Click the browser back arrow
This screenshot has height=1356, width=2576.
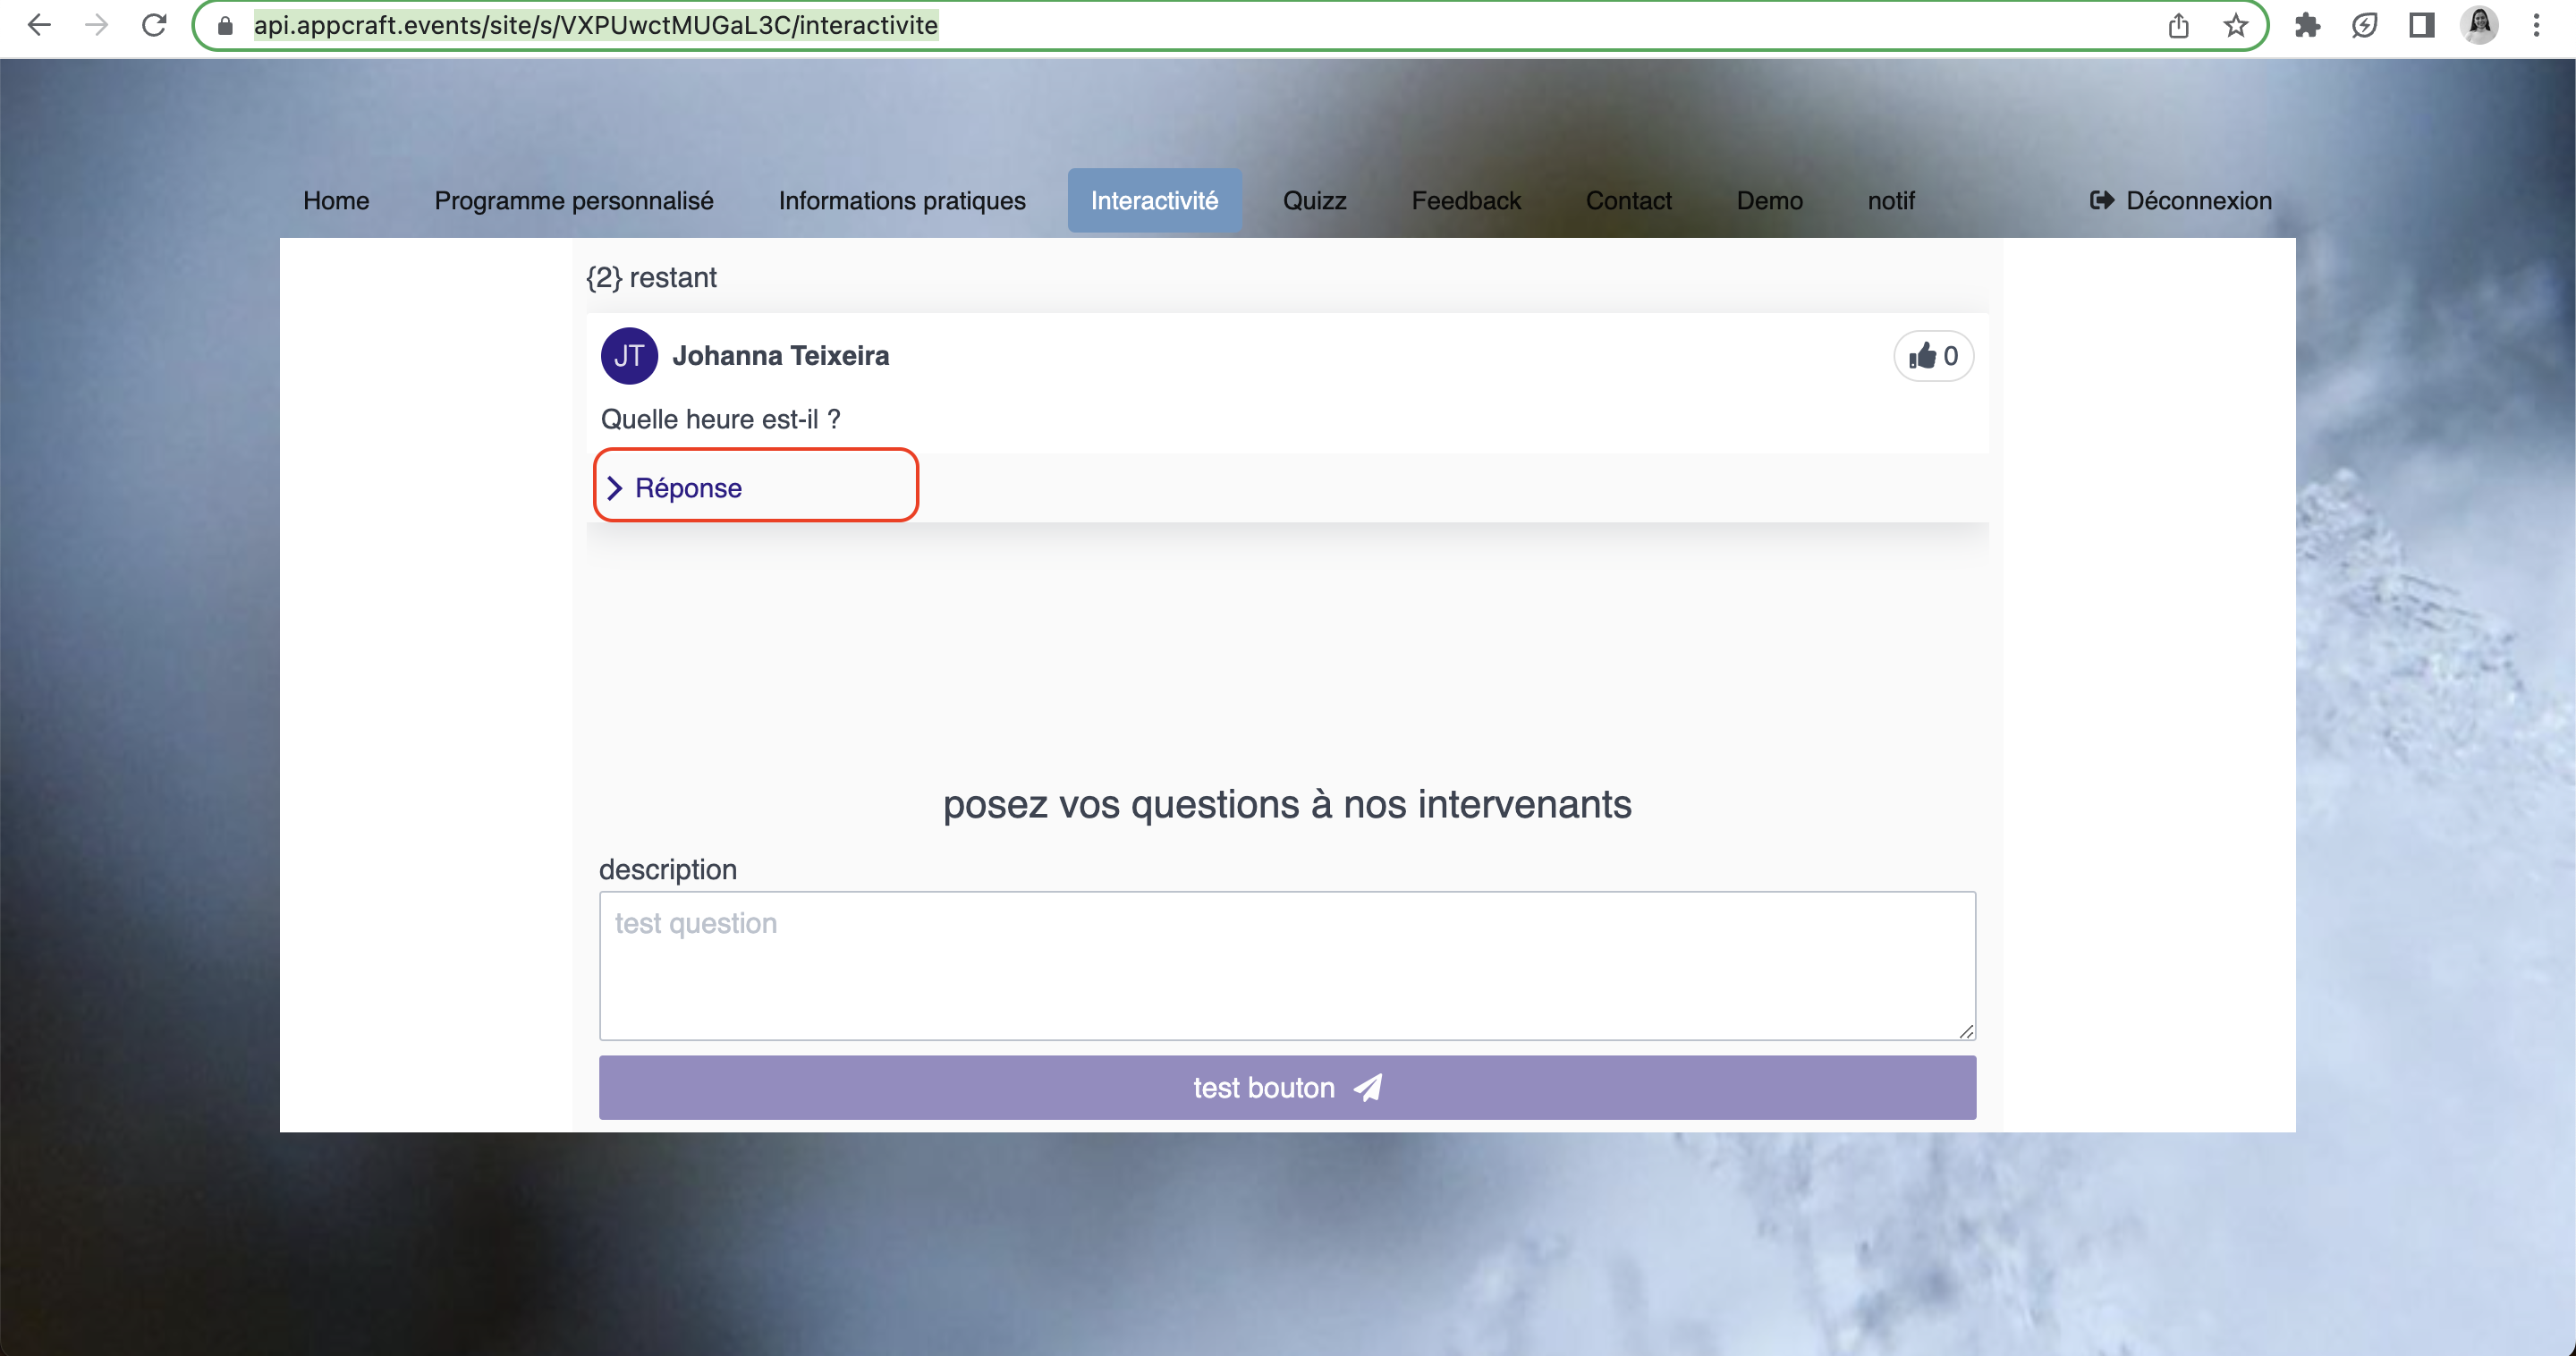pyautogui.click(x=38, y=25)
